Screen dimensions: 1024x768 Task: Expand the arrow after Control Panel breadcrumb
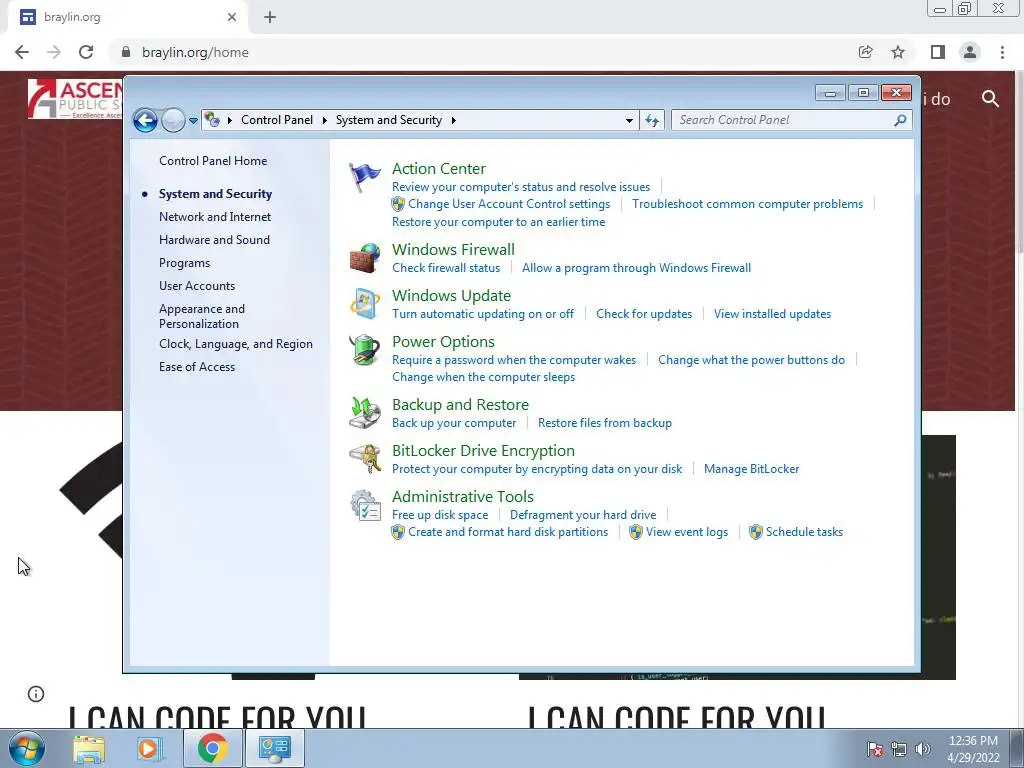(x=325, y=120)
